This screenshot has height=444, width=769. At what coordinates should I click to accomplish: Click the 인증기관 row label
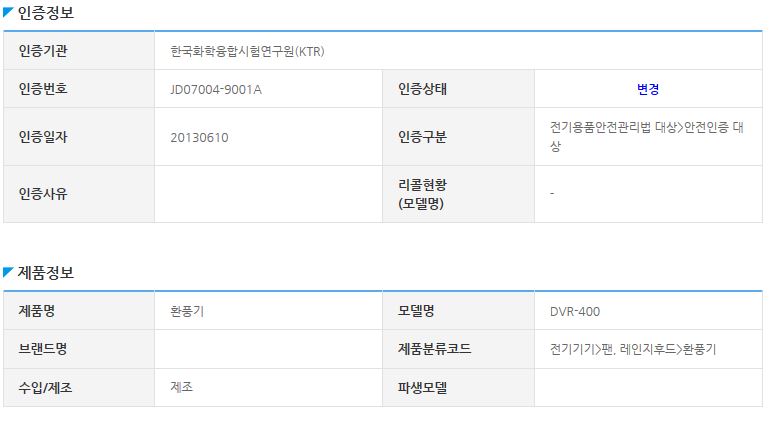pyautogui.click(x=79, y=51)
